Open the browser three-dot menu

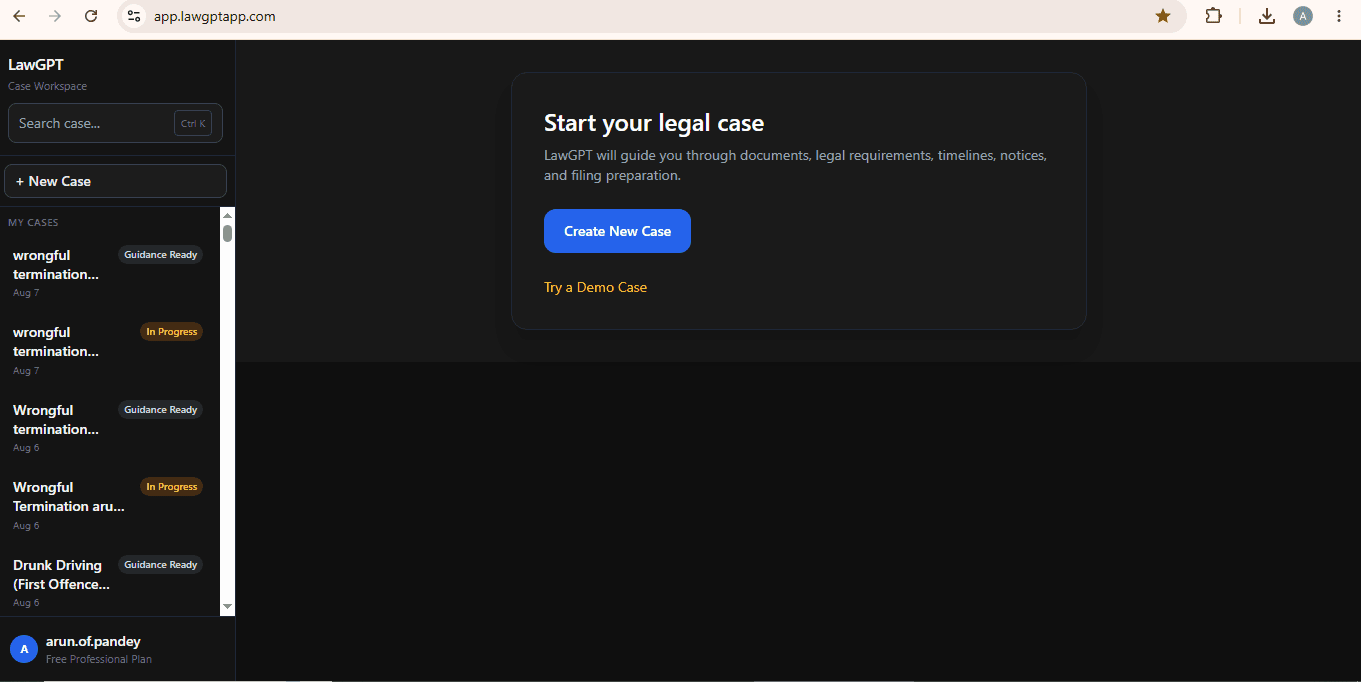click(x=1339, y=16)
